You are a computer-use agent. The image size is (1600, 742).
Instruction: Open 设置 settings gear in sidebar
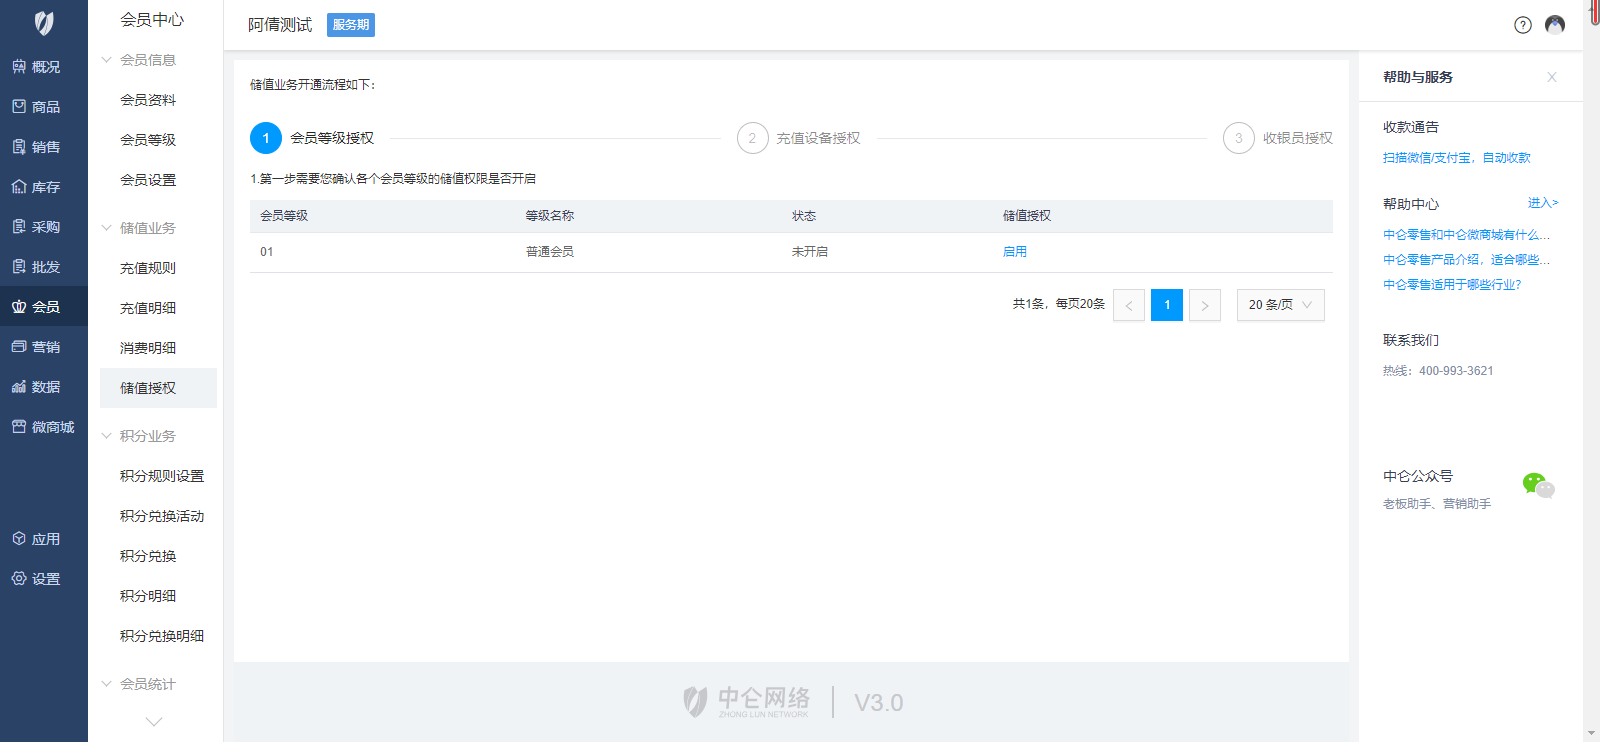tap(37, 579)
